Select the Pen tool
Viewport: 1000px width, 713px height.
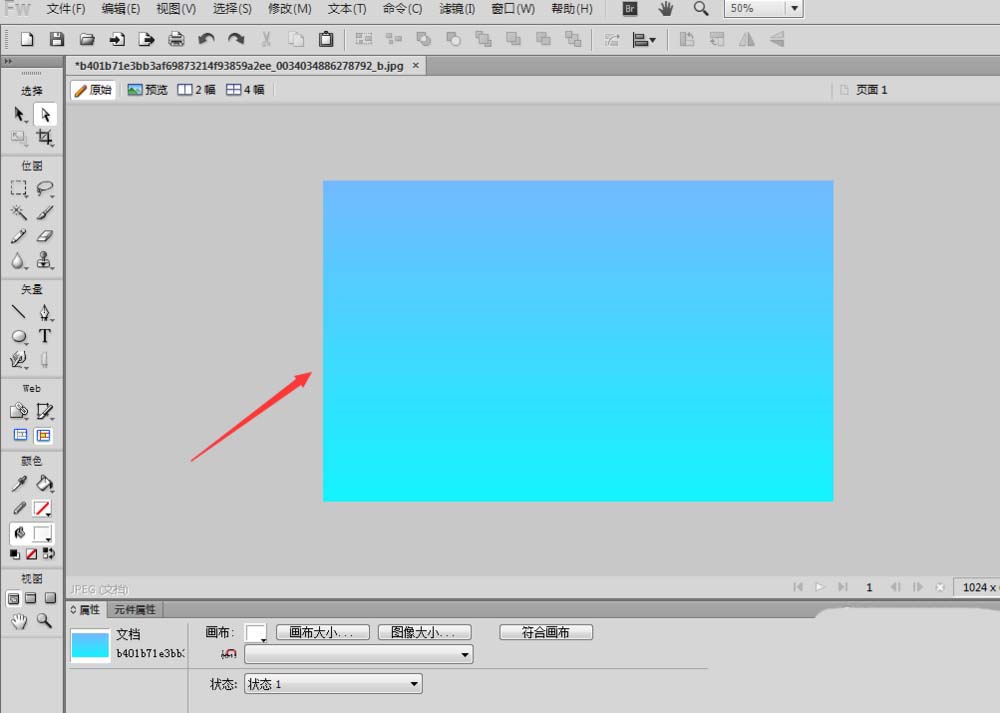pos(45,312)
